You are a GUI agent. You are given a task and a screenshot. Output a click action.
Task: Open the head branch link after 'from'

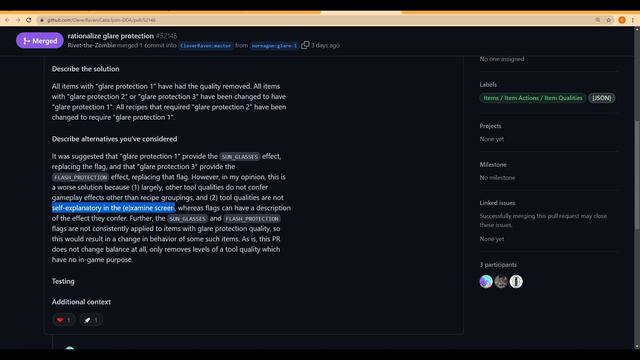point(274,46)
